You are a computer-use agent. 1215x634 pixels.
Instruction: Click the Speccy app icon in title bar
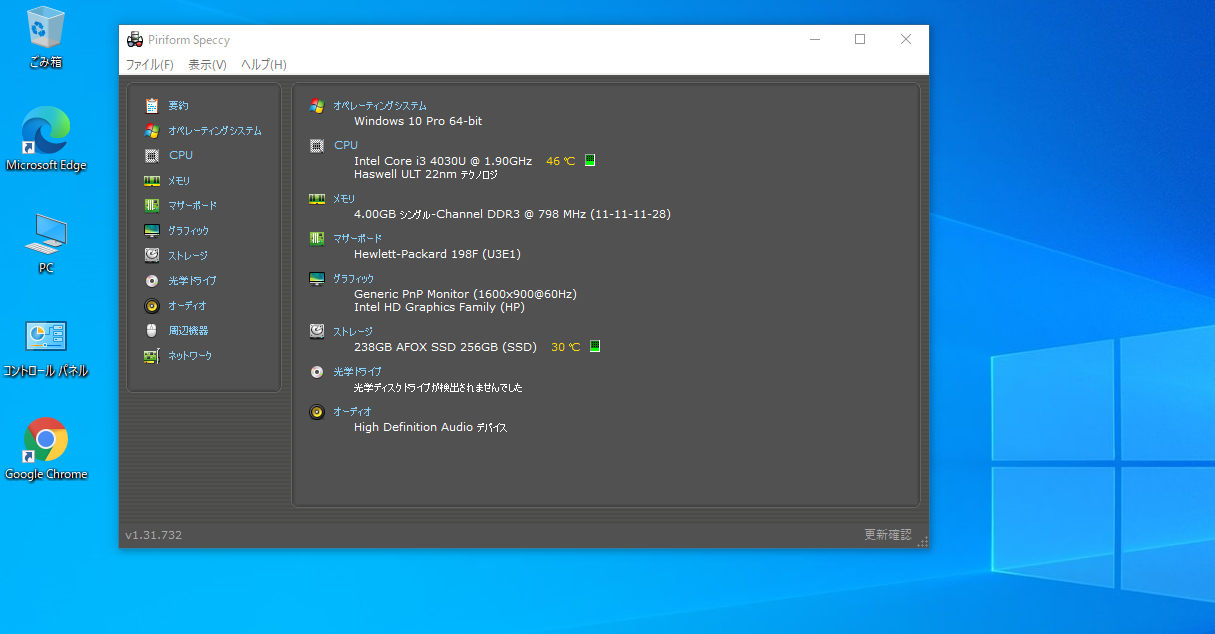(135, 40)
